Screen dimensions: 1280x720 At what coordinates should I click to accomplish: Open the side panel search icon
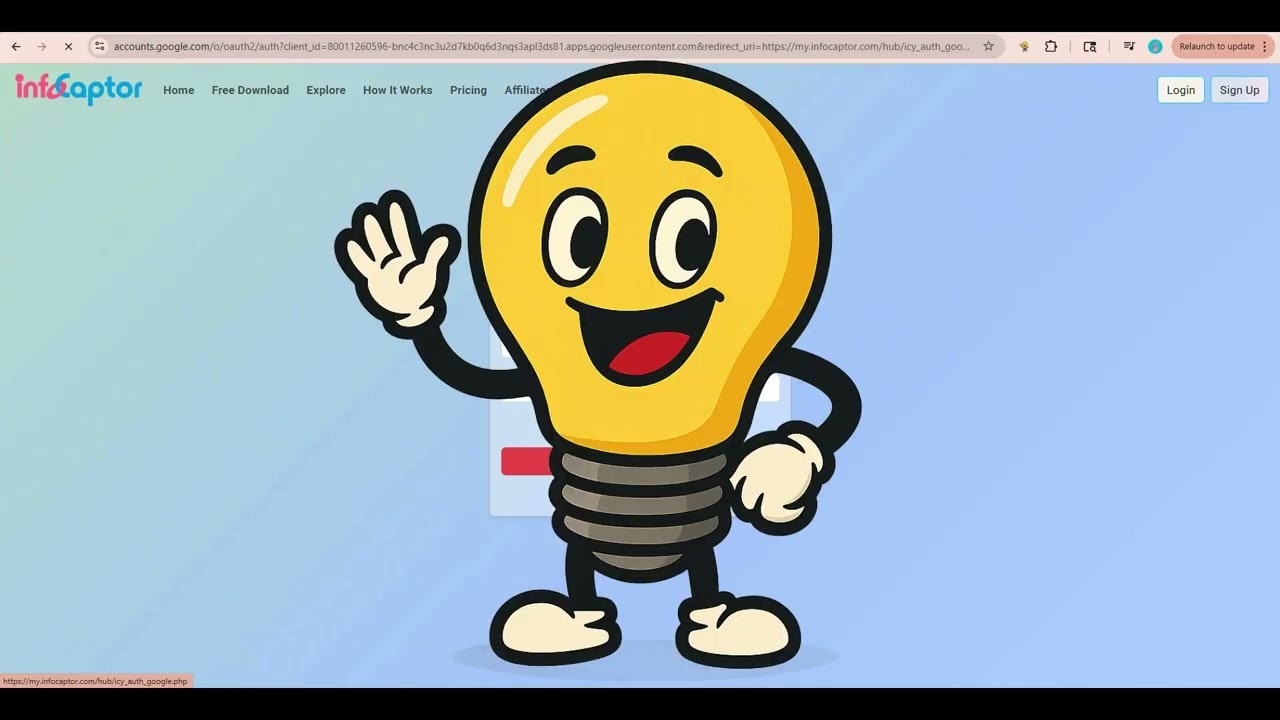pyautogui.click(x=1089, y=46)
